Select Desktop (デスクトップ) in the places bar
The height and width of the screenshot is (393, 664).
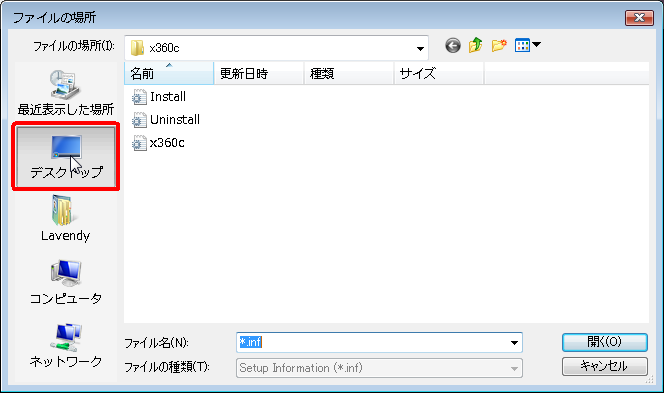pos(66,156)
